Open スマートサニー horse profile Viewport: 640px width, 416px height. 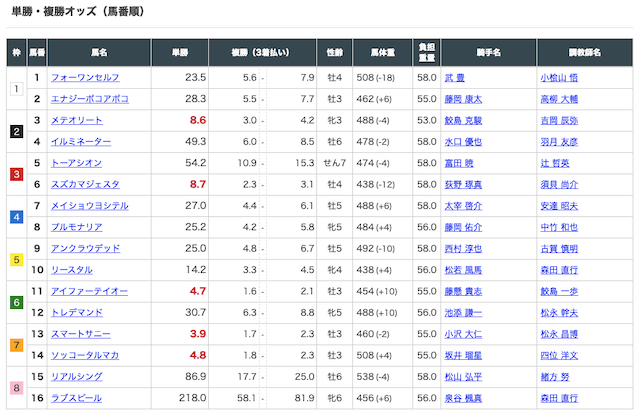coord(79,334)
